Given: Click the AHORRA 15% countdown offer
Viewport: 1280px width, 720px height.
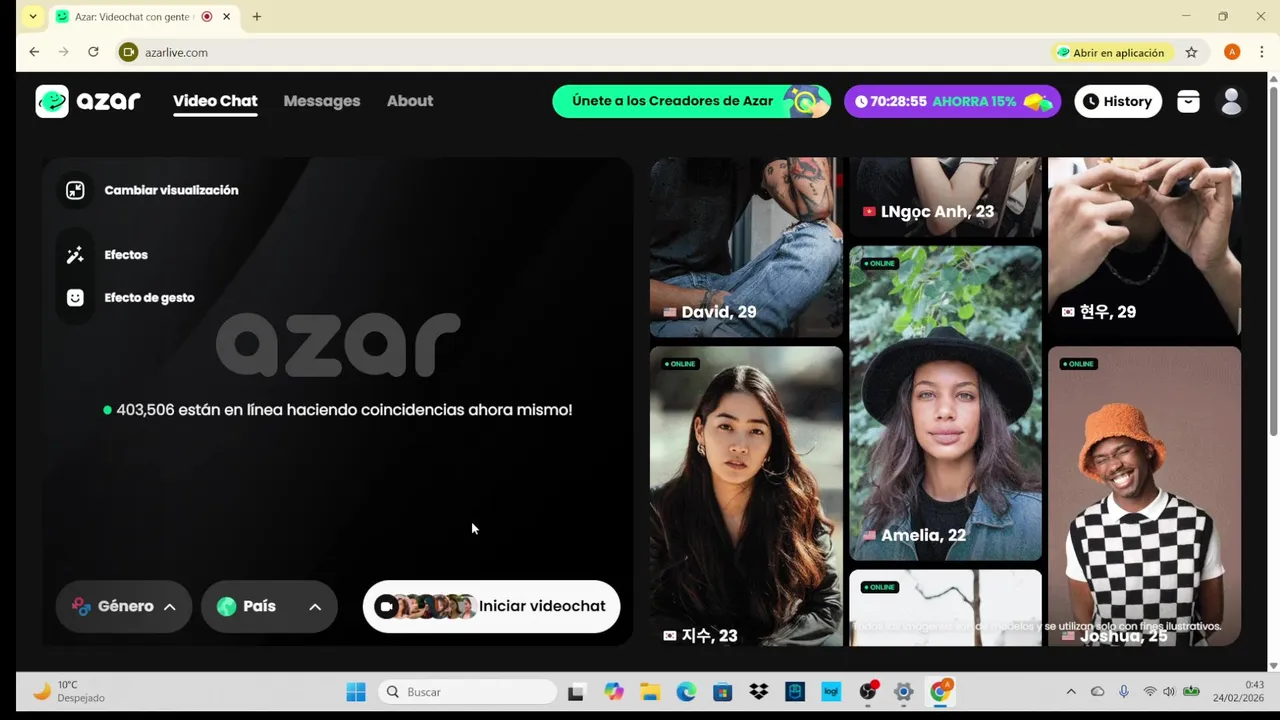Looking at the screenshot, I should pos(953,101).
